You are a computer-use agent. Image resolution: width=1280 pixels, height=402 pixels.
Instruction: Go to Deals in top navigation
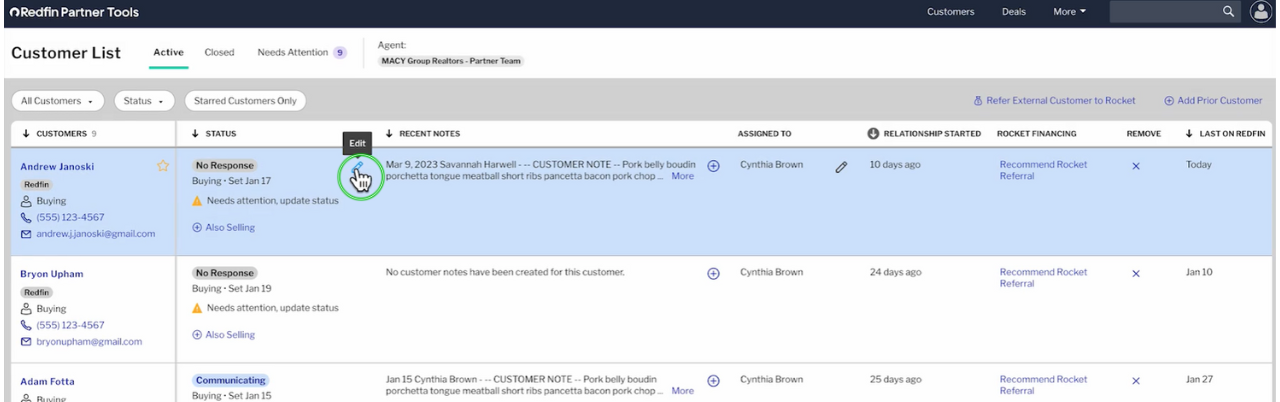1013,12
